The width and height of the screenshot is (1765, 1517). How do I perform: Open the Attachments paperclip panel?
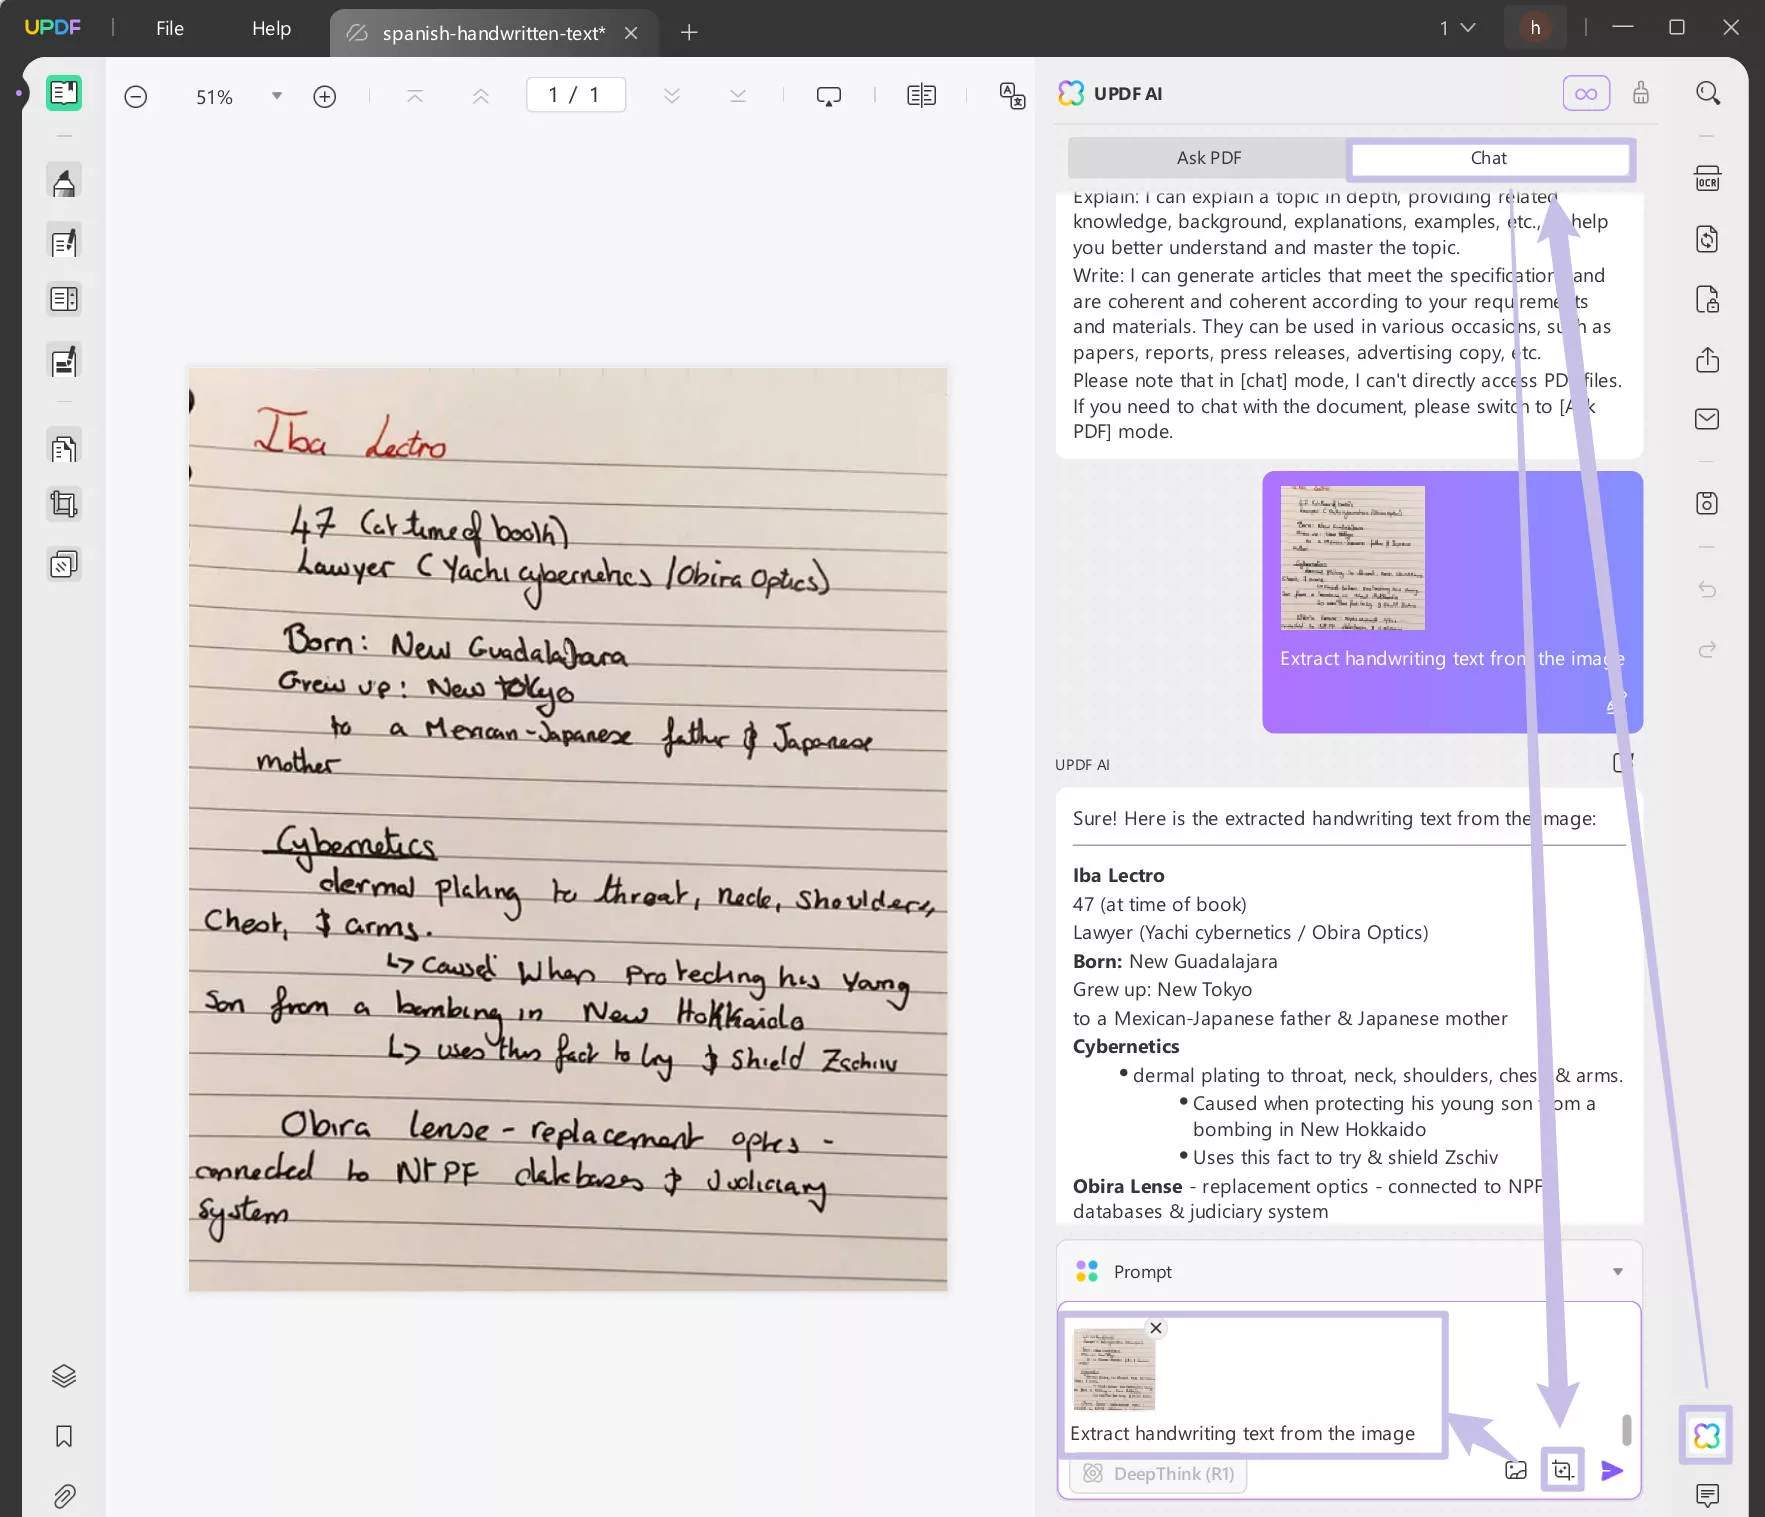coord(64,1496)
